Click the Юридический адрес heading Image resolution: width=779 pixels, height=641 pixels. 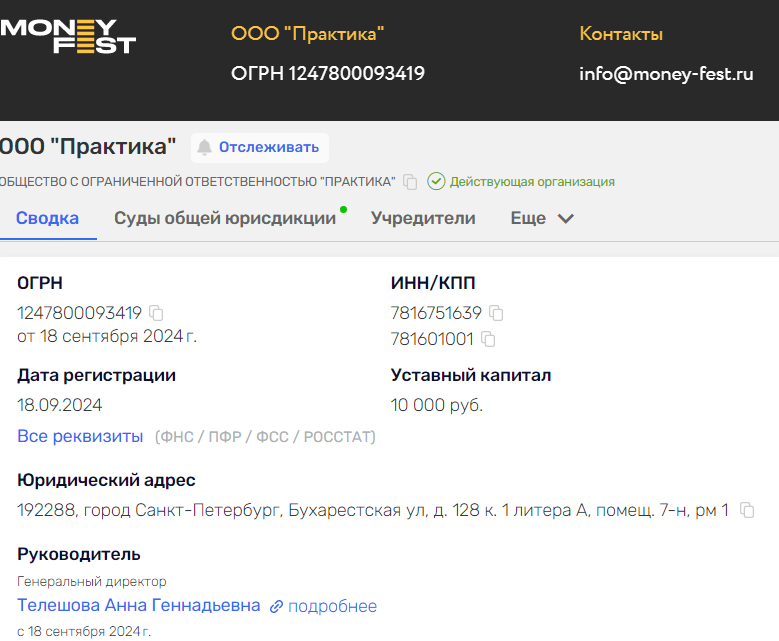pyautogui.click(x=106, y=480)
